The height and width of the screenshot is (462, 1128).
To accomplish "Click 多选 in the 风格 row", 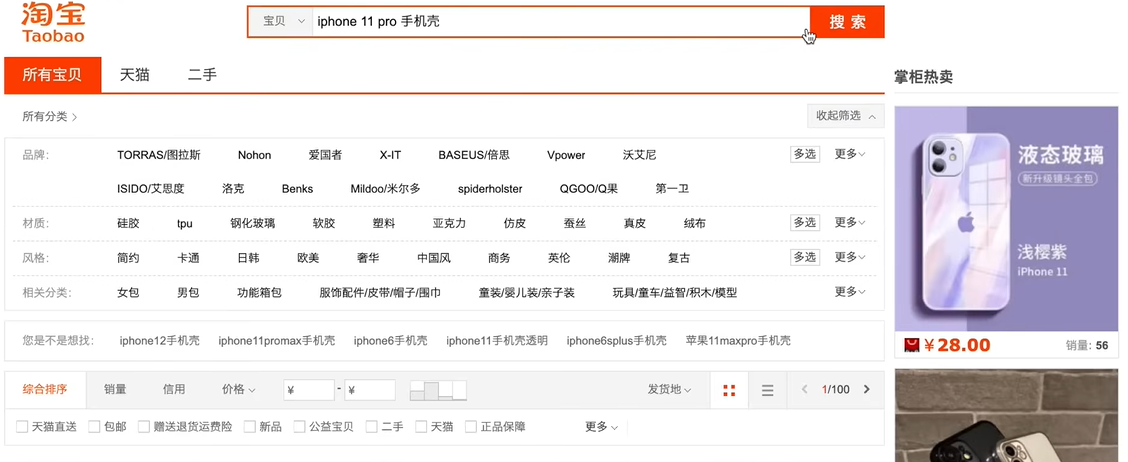I will 805,257.
